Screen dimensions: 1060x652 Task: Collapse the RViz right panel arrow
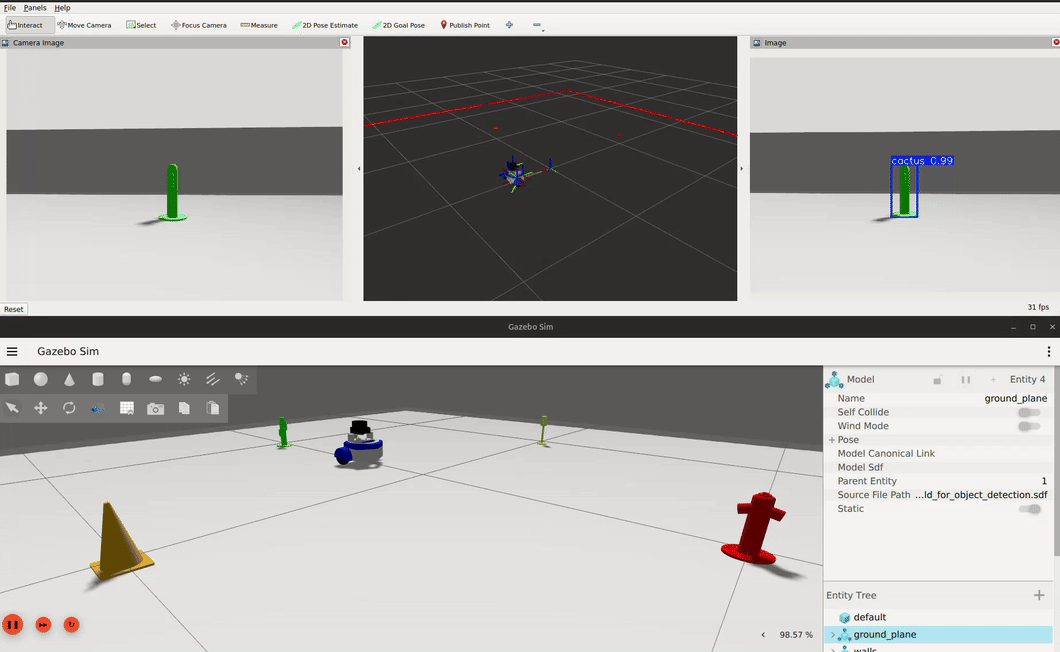point(742,168)
